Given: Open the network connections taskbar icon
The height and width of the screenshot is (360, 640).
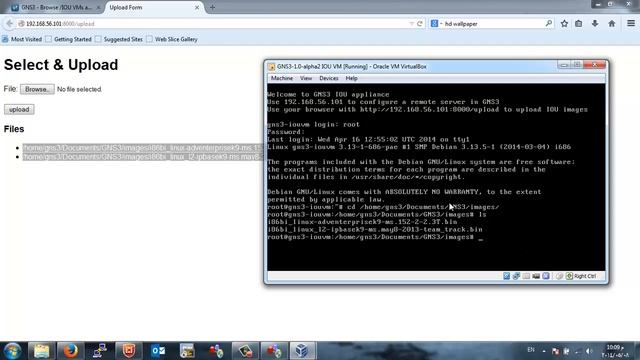Looking at the screenshot, I should 100,351.
